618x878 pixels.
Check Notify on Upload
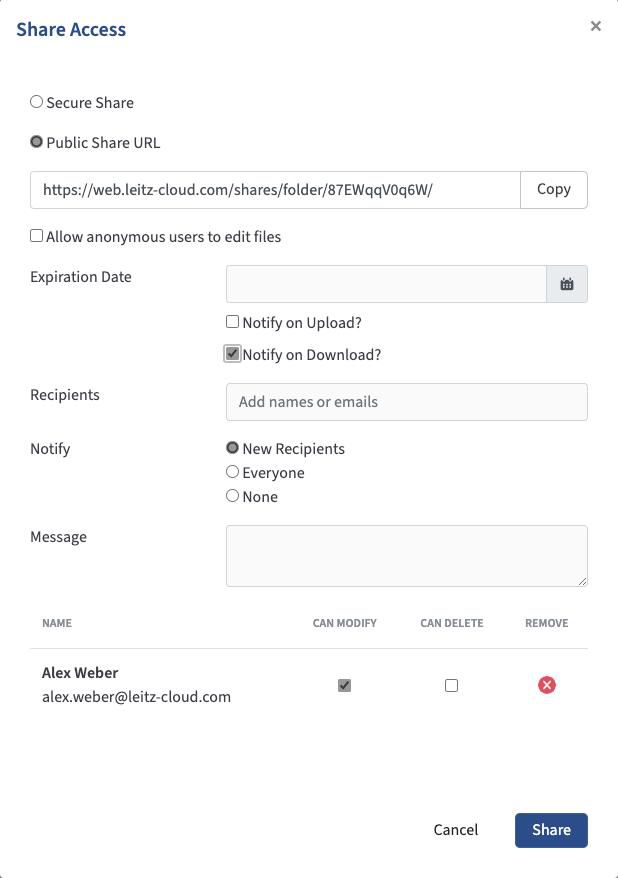pyautogui.click(x=233, y=322)
